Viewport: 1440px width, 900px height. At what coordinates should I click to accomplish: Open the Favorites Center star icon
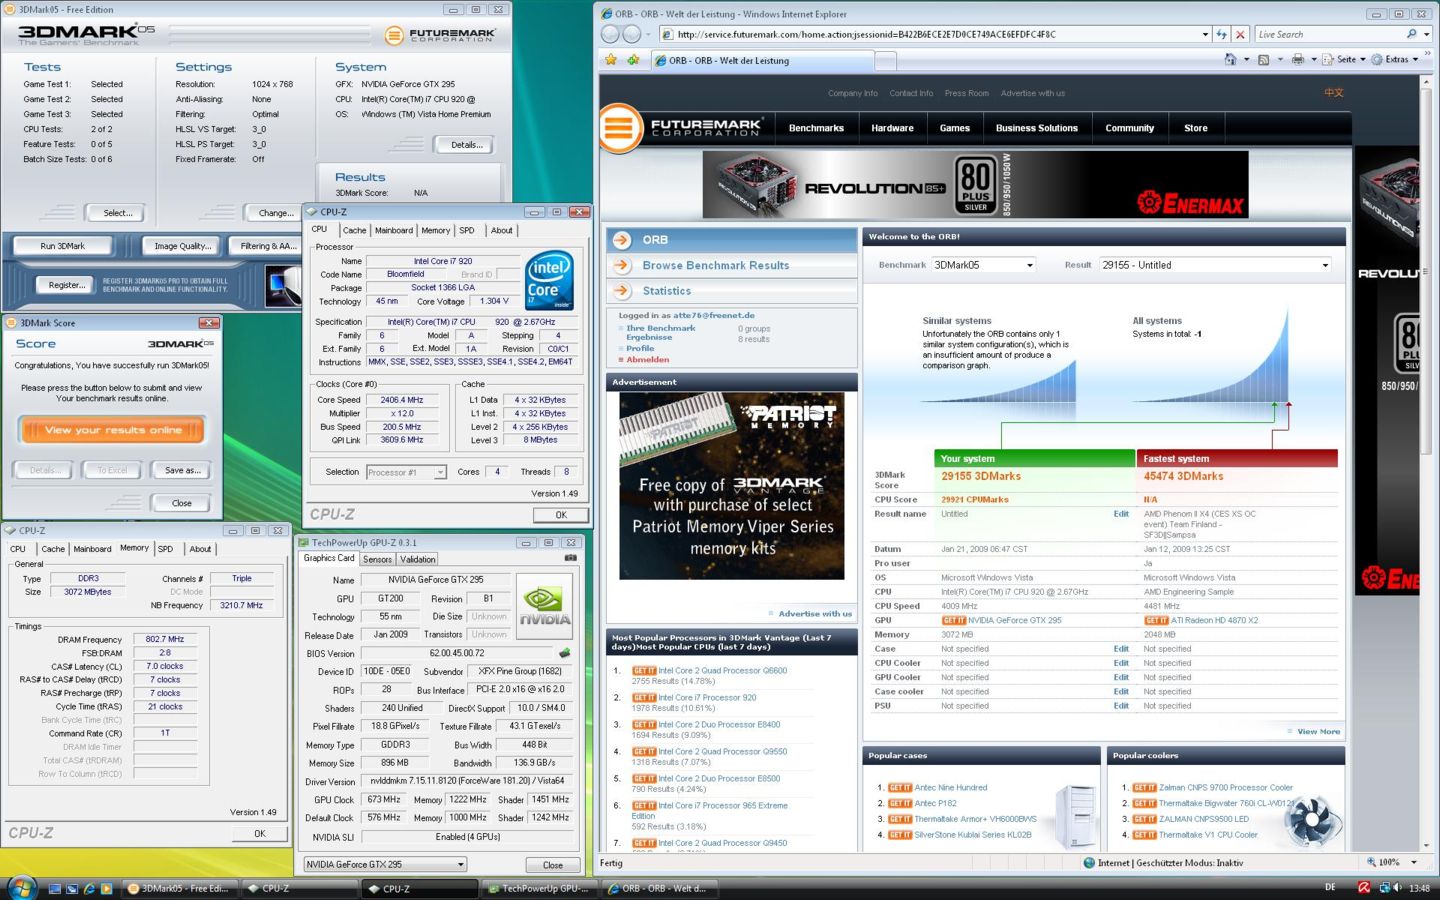pyautogui.click(x=611, y=60)
